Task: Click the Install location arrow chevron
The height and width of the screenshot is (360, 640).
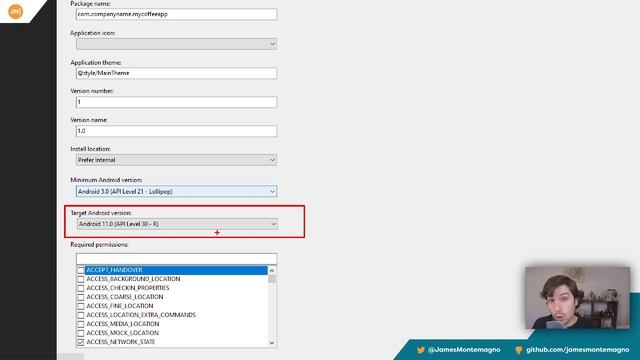Action: [272, 160]
